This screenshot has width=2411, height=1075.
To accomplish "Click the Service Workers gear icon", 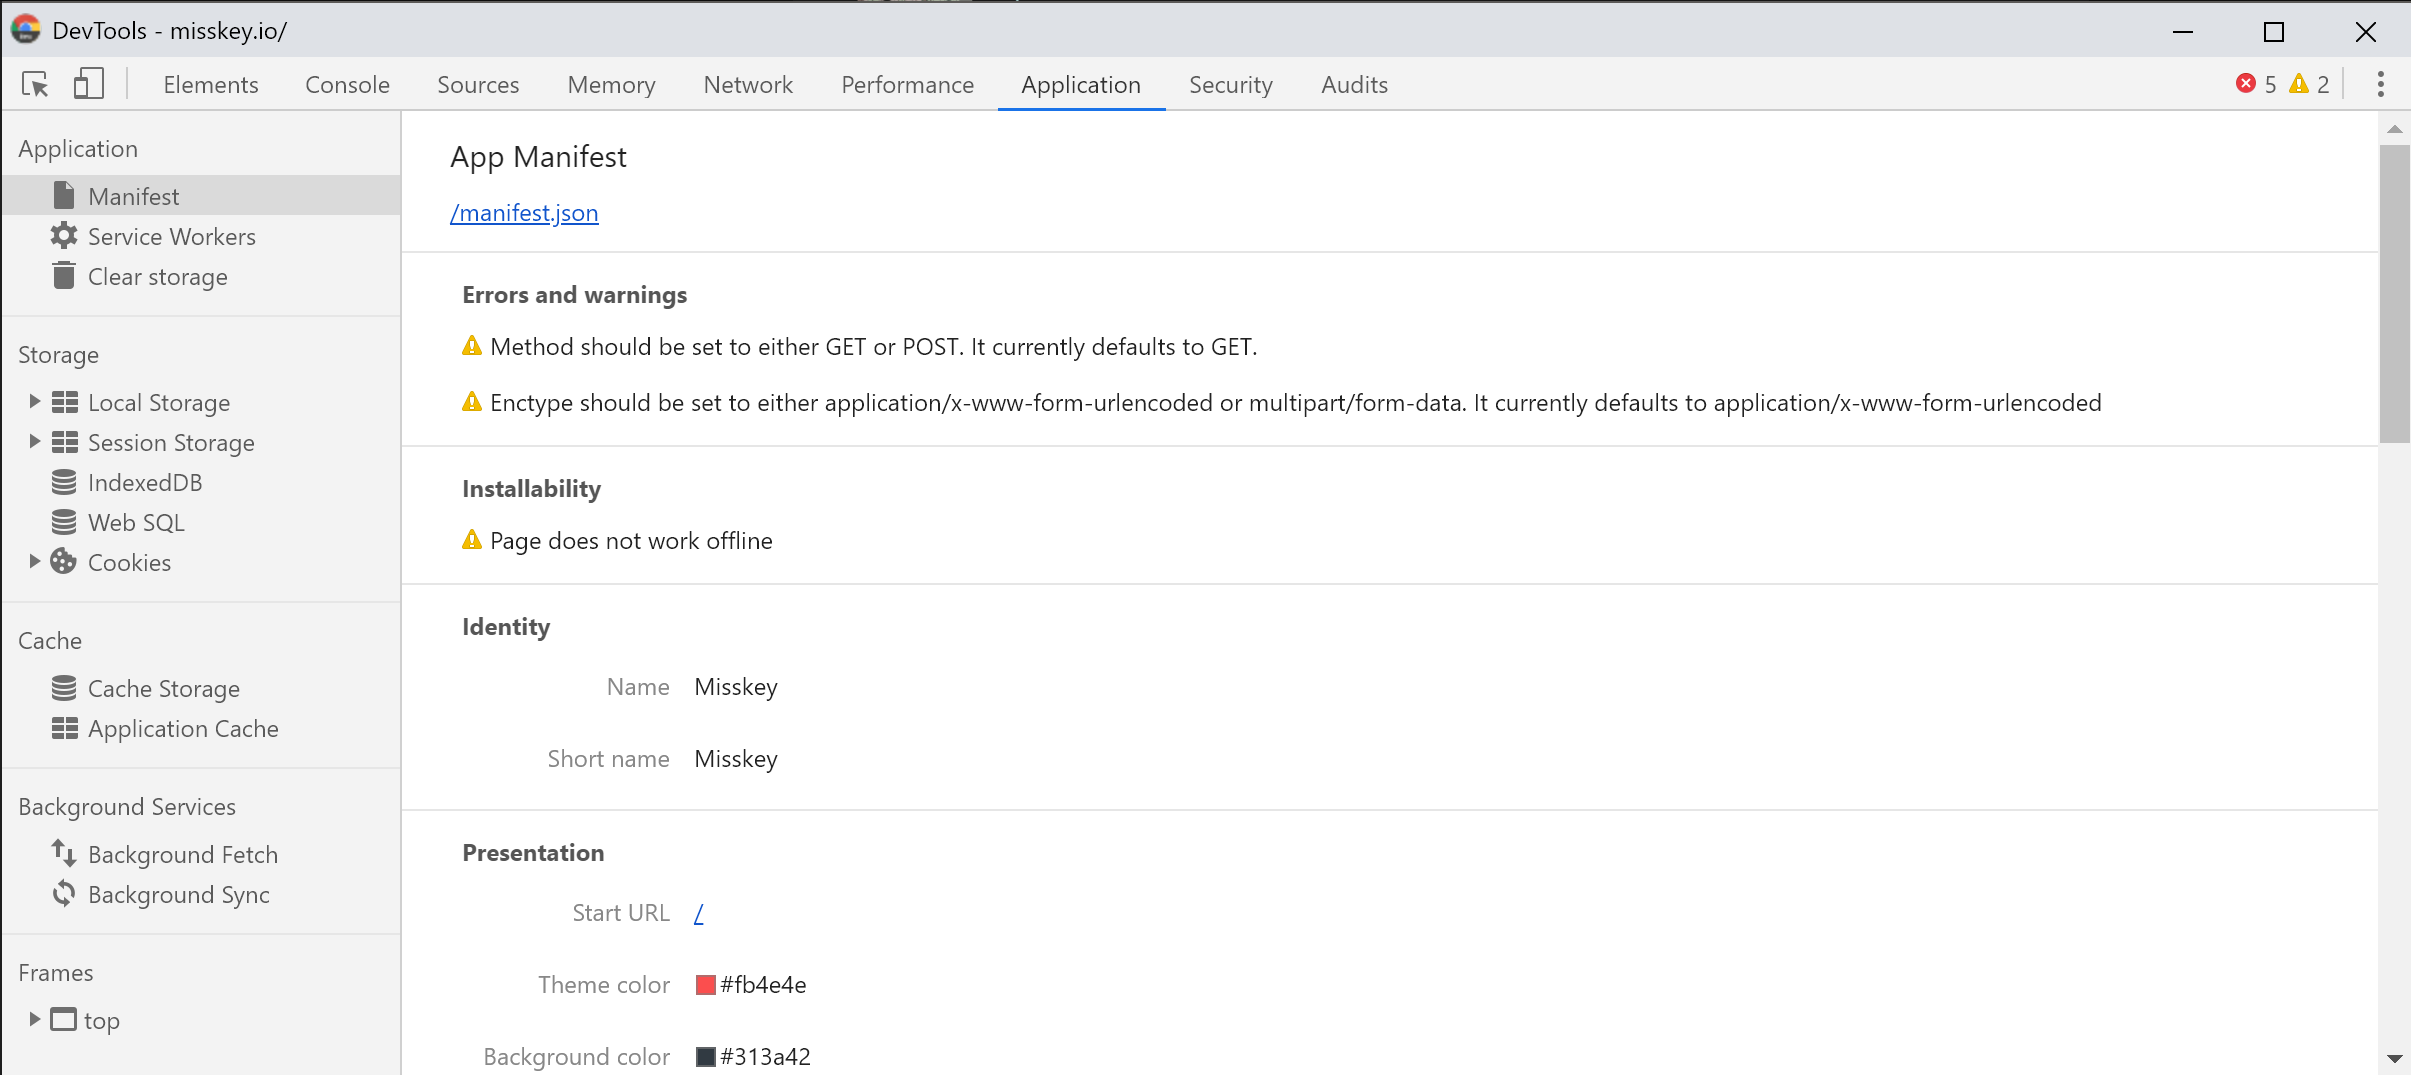I will click(64, 236).
